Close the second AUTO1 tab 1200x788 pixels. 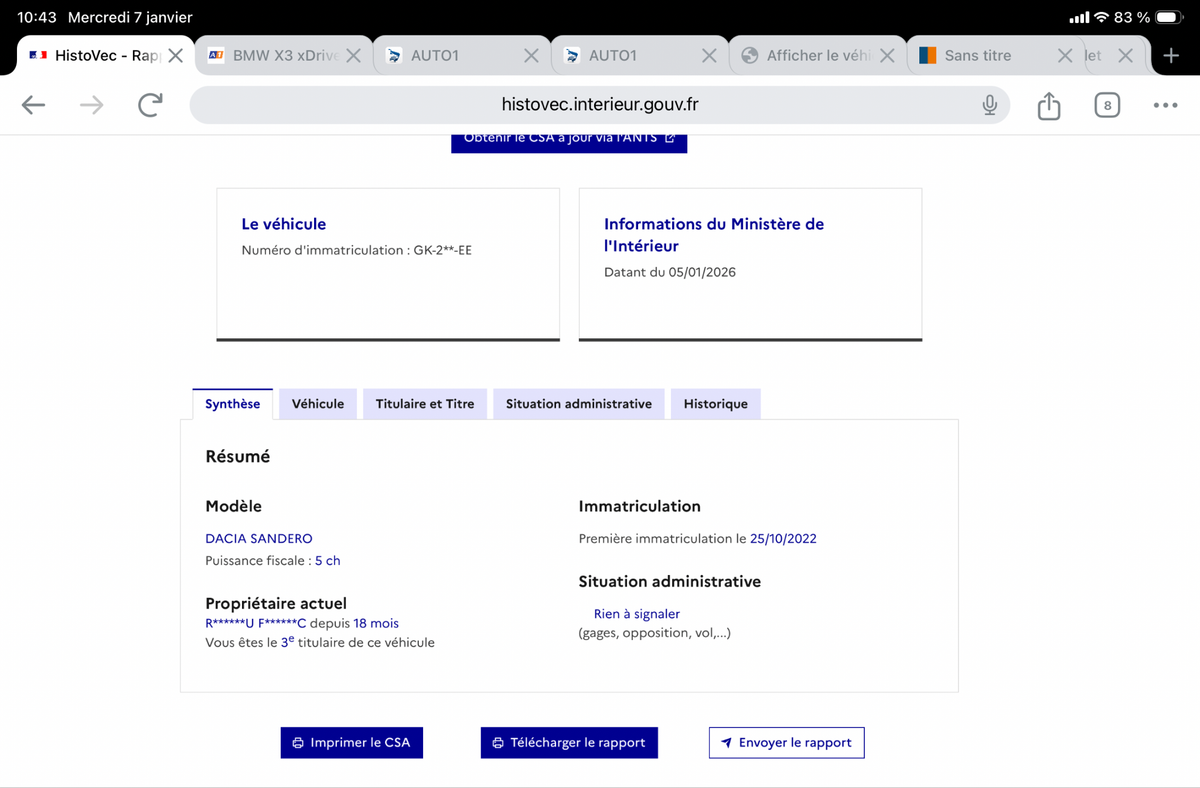point(709,56)
